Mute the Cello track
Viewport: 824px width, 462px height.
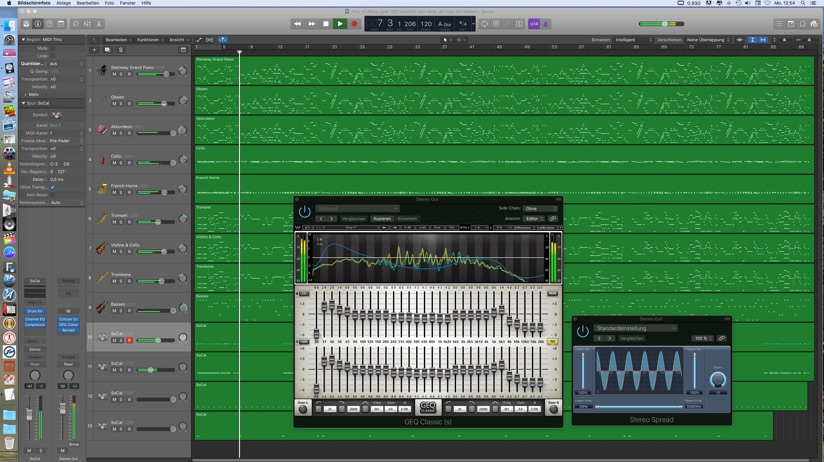point(114,163)
